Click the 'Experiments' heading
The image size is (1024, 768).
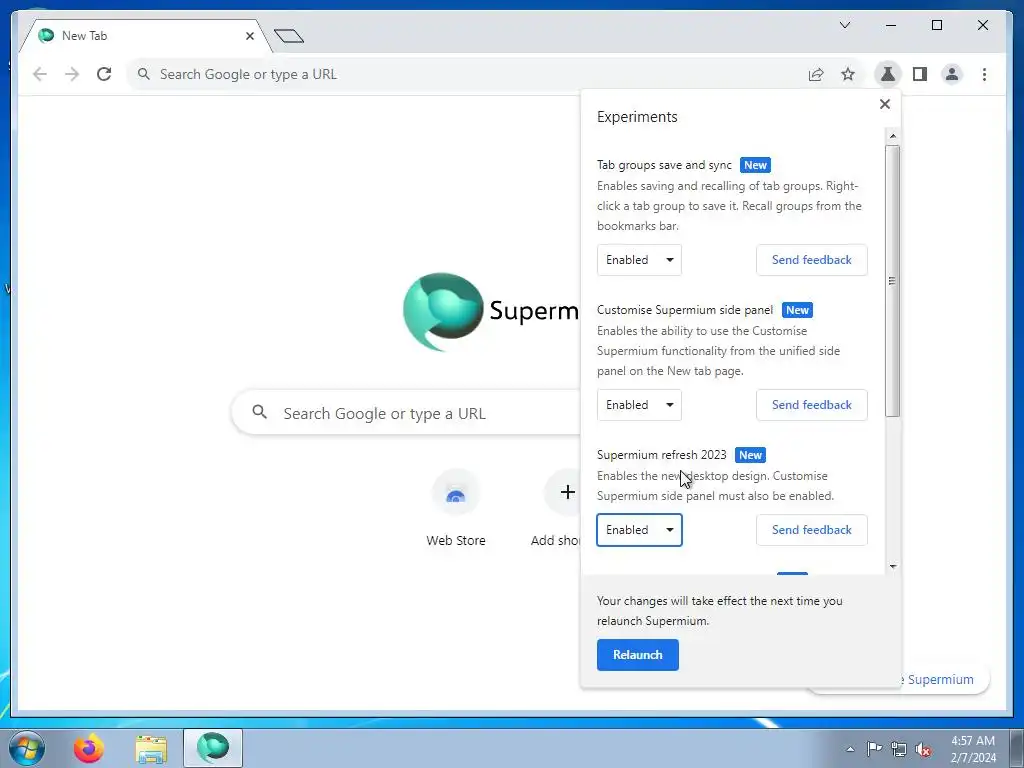tap(637, 117)
